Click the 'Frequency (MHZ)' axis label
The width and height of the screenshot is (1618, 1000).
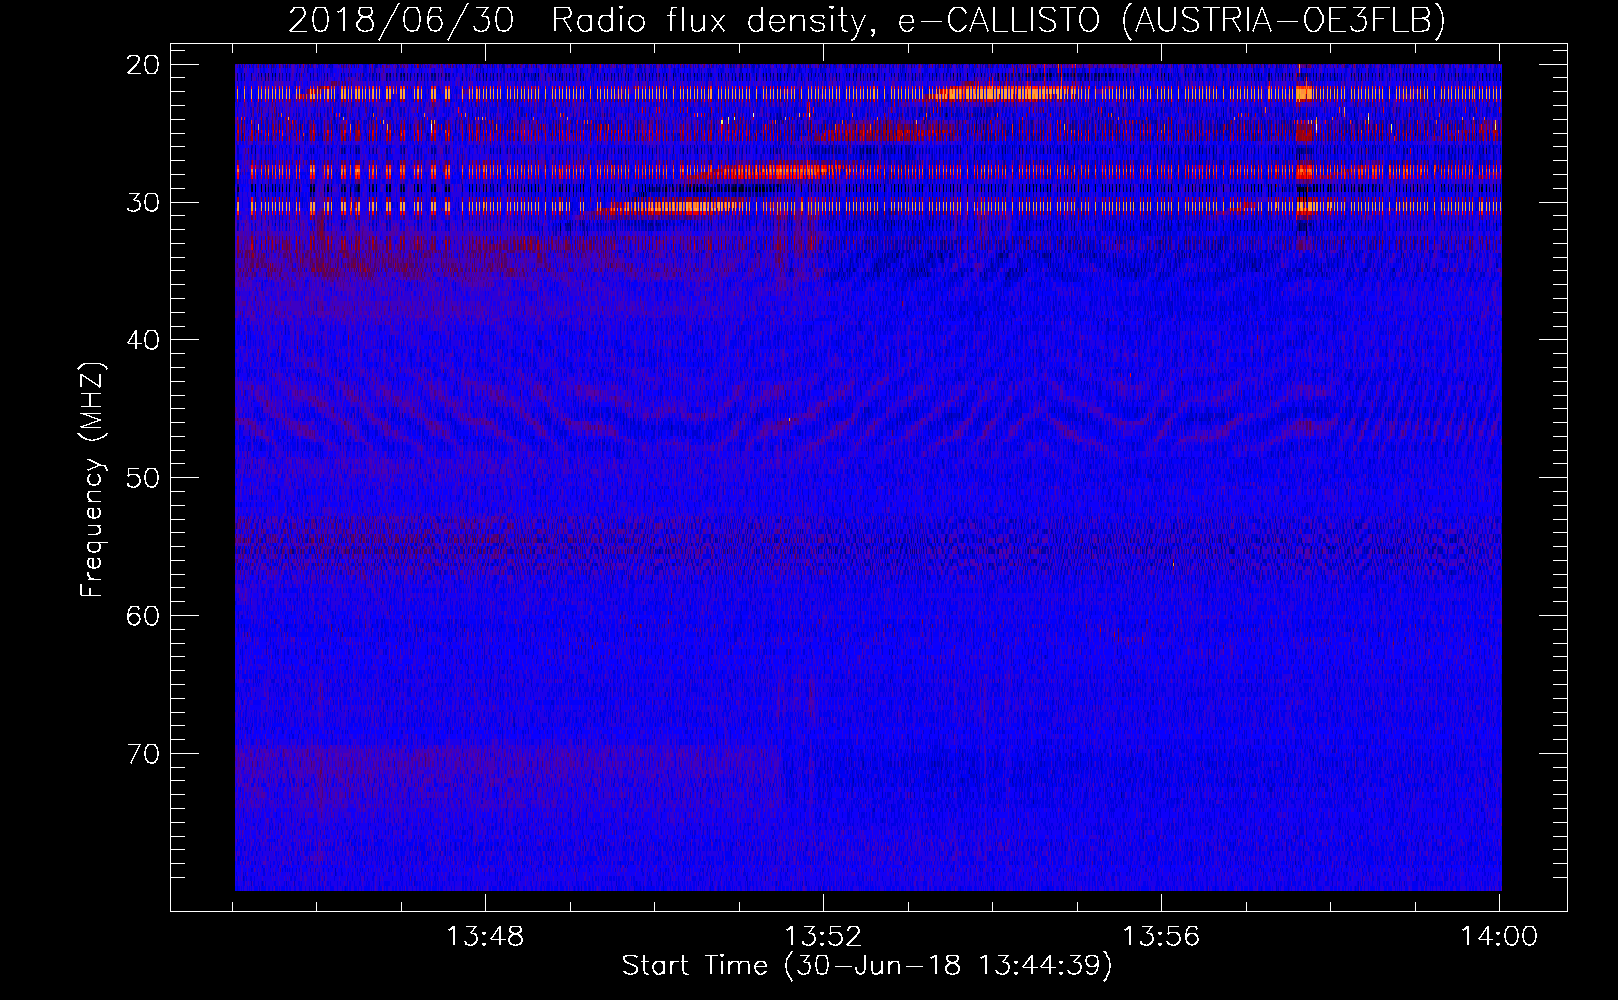tap(92, 479)
